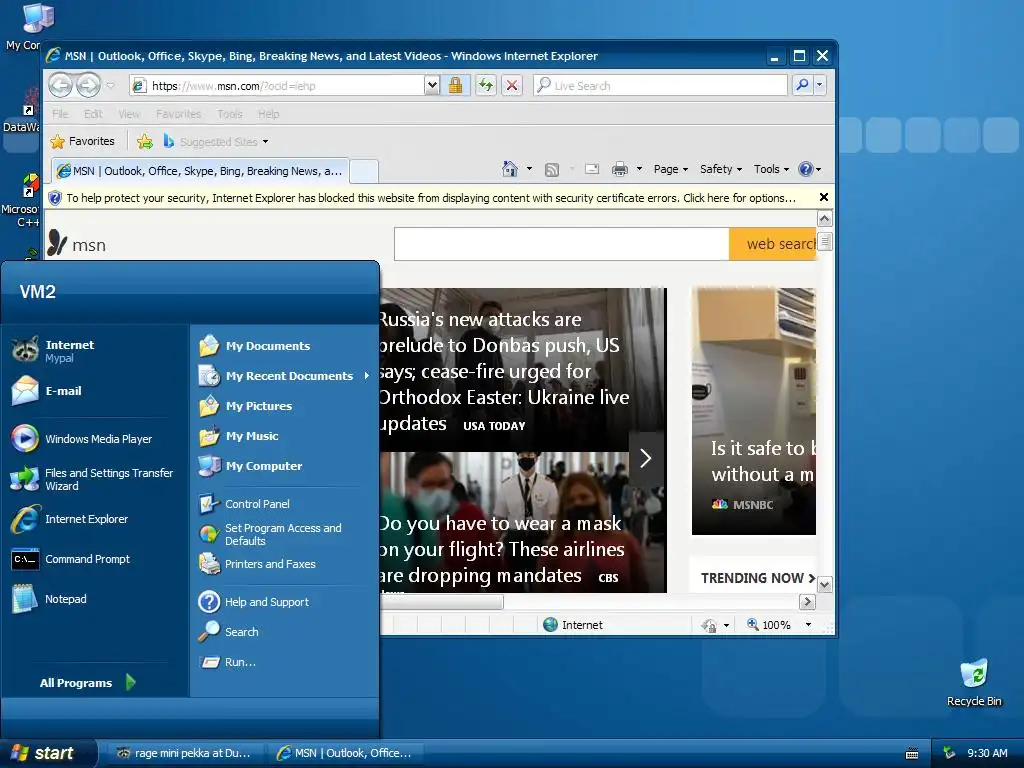The width and height of the screenshot is (1024, 768).
Task: Open Favorites star button
Action: [x=82, y=141]
